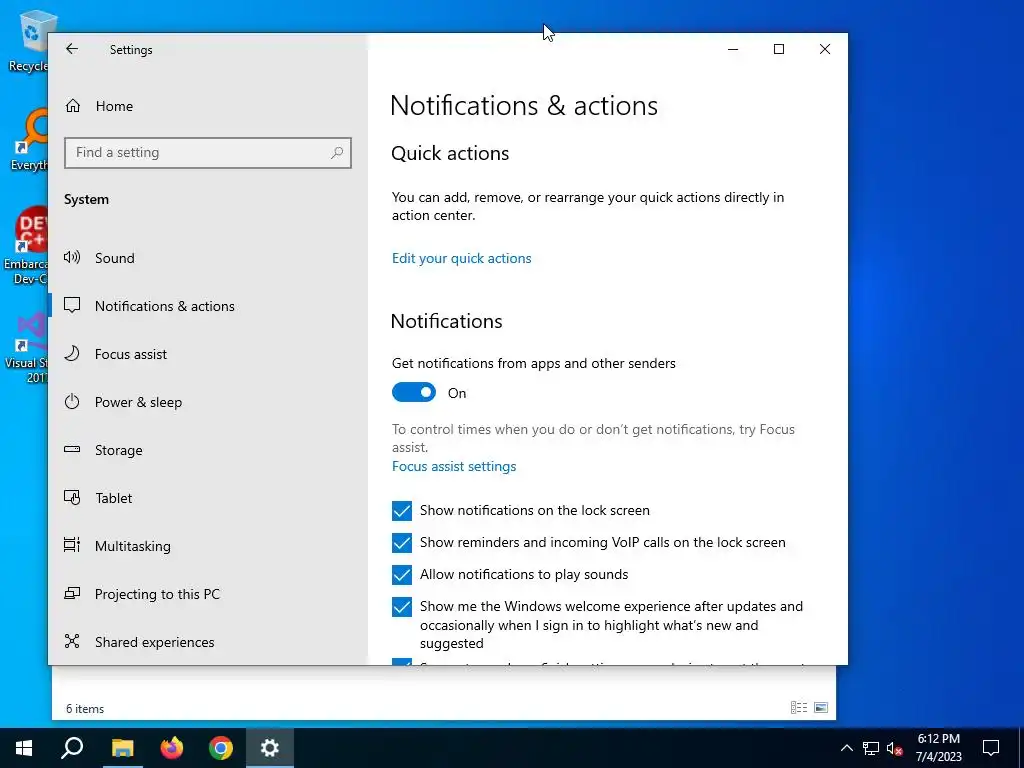Click the Home house icon
Screen dimensions: 1024x768
click(72, 106)
